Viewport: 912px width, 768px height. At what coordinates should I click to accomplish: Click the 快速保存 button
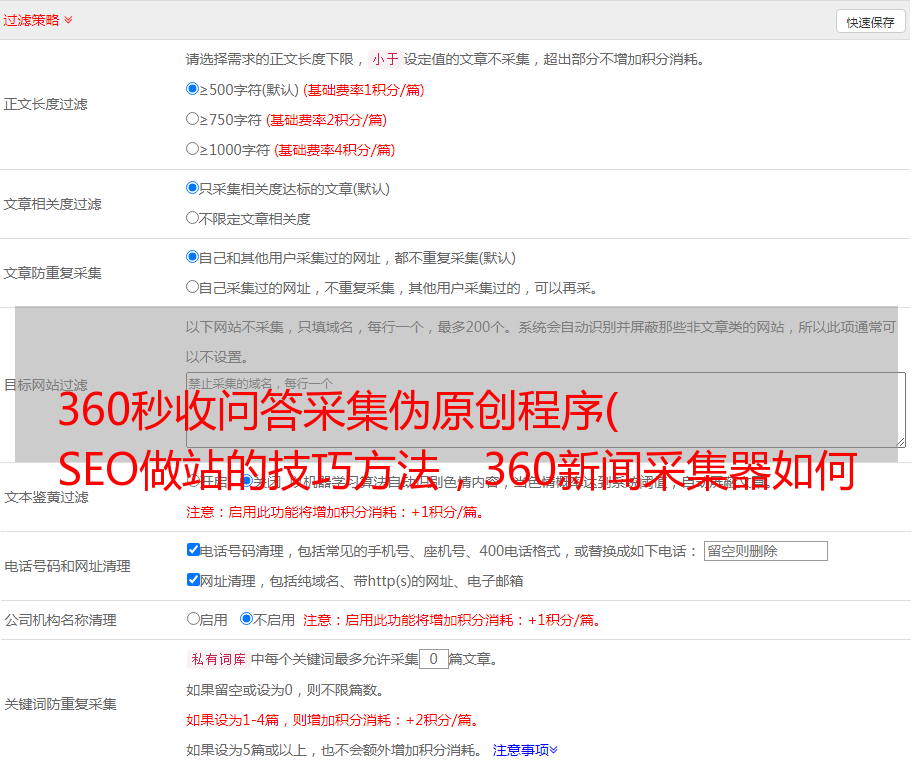click(x=870, y=22)
